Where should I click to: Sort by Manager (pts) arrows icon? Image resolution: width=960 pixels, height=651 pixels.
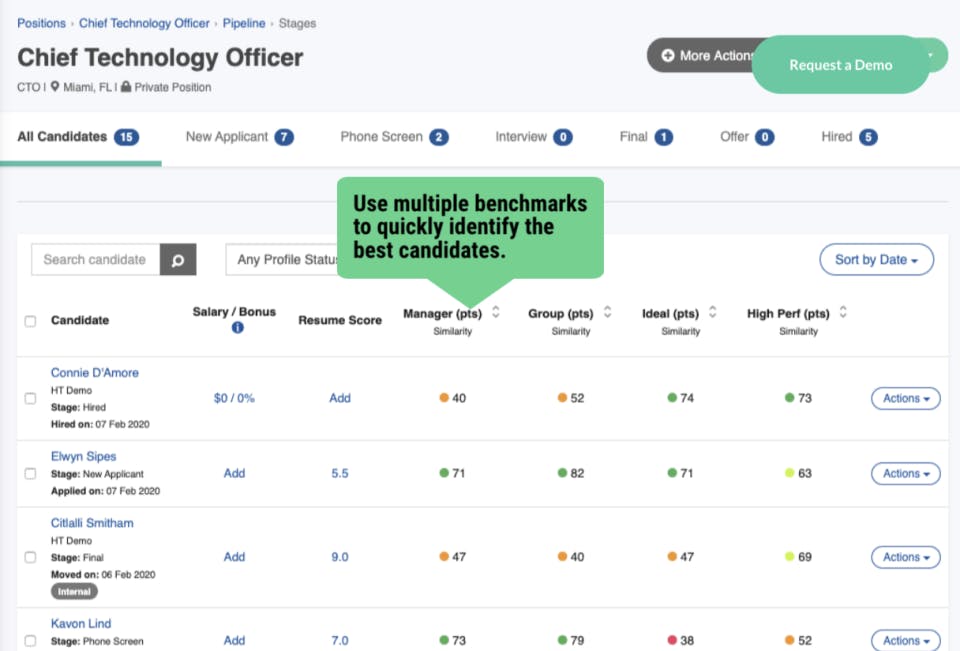click(x=496, y=312)
